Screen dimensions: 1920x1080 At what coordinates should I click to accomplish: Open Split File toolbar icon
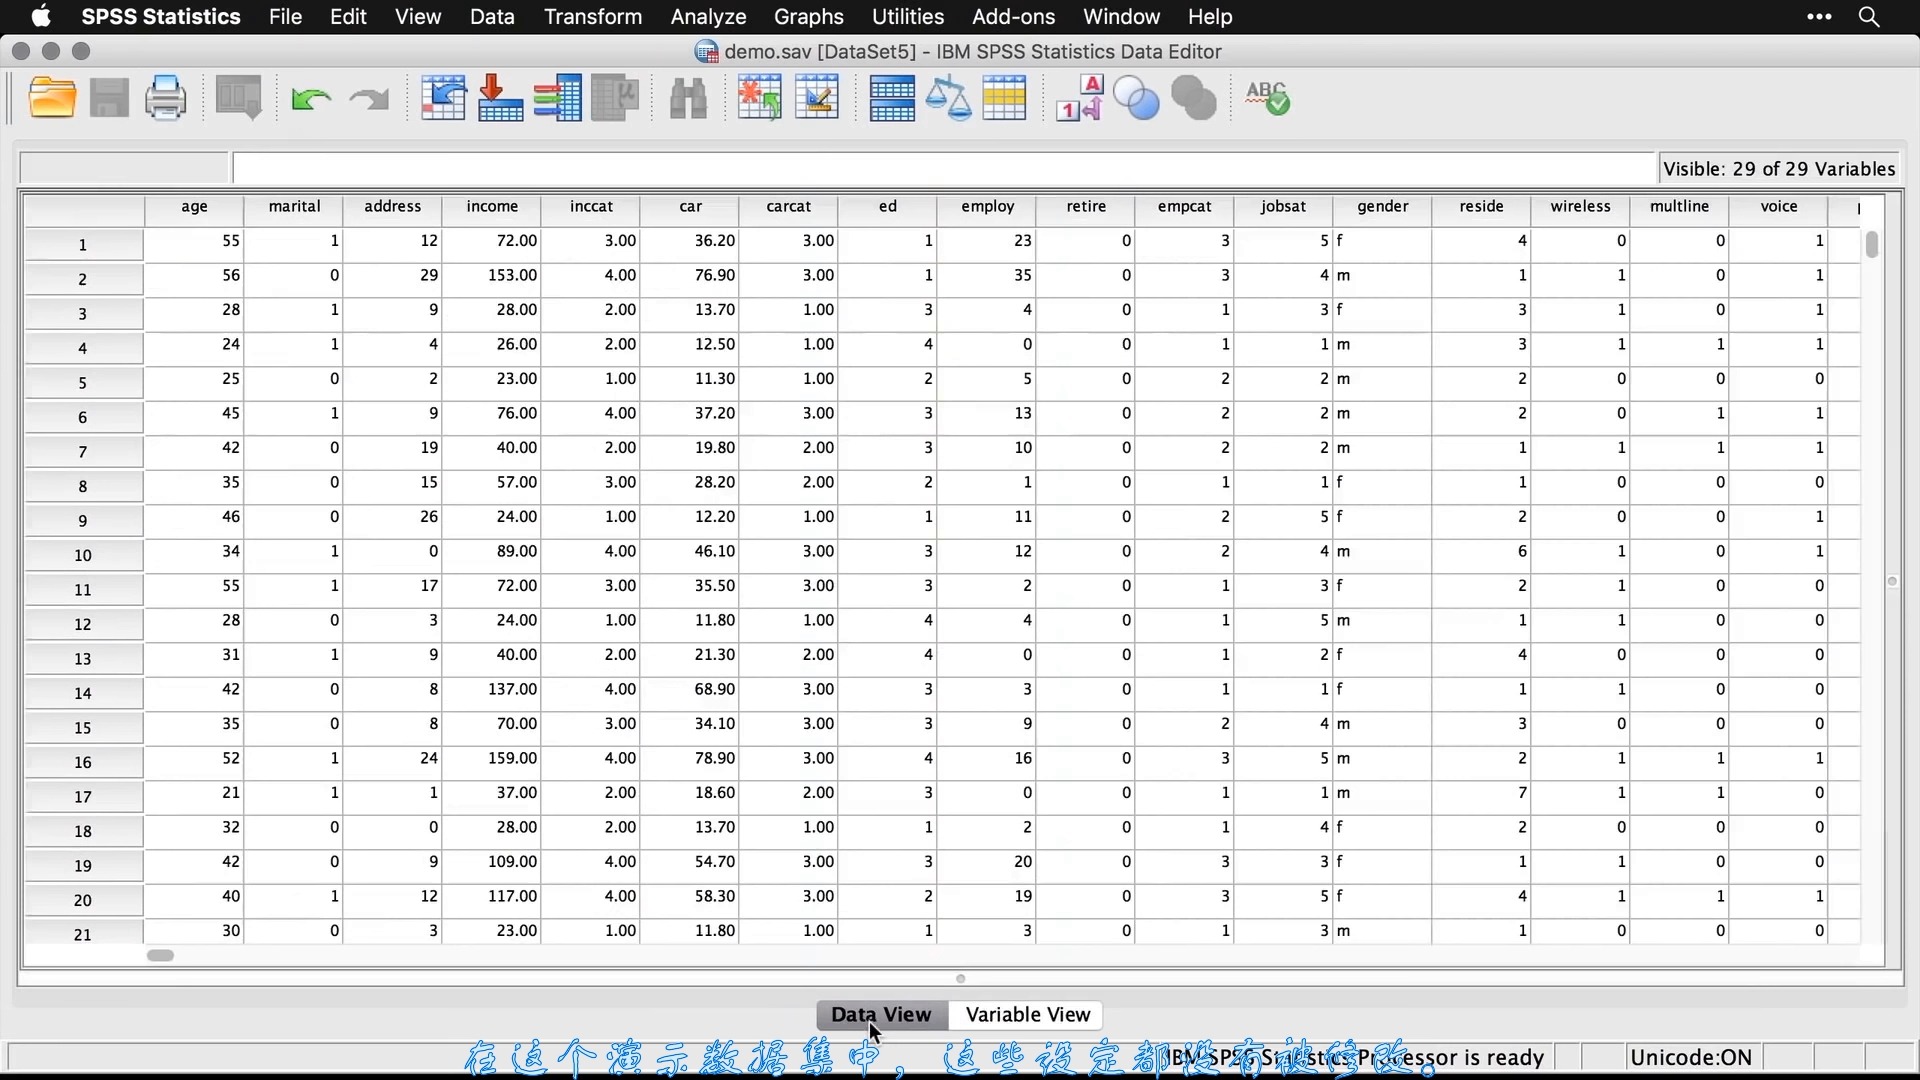(x=892, y=99)
